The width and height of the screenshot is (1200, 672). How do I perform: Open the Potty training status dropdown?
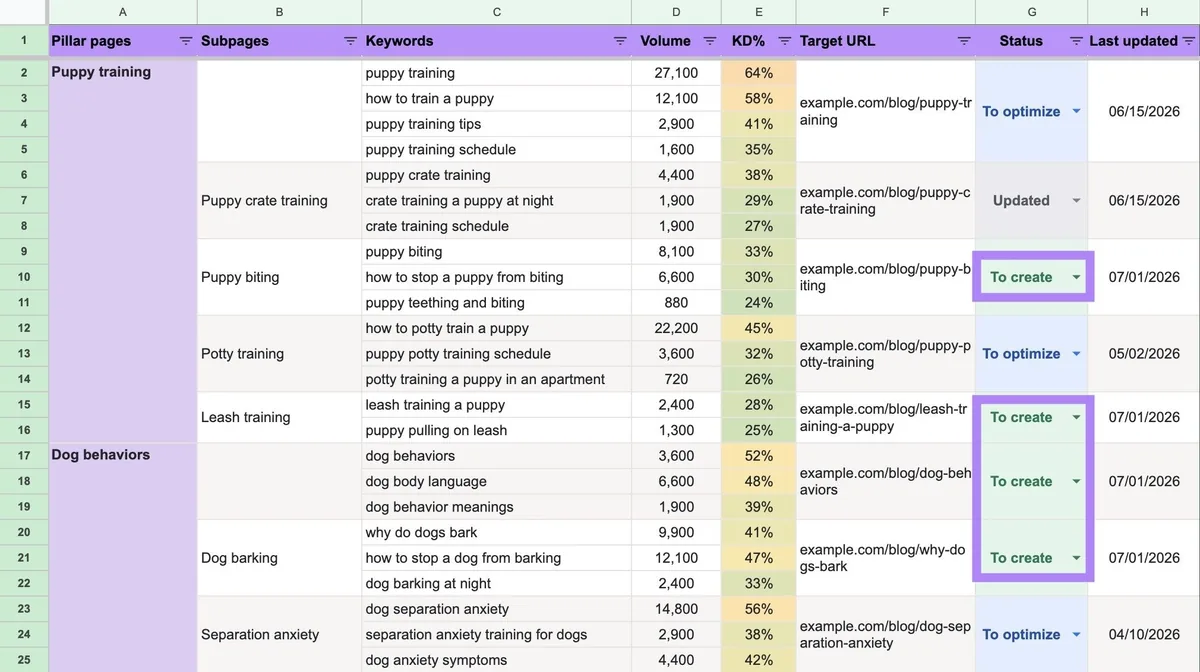click(1076, 353)
